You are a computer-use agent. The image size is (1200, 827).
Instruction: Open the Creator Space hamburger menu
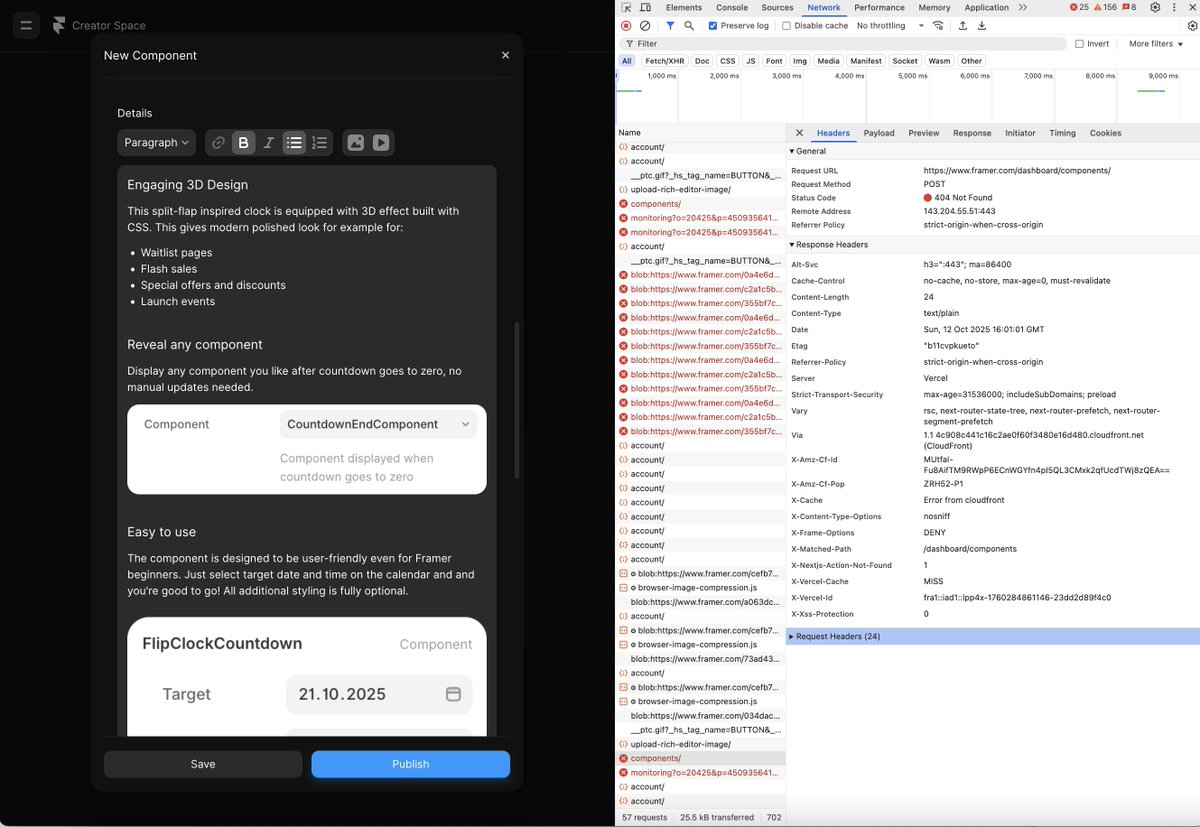26,25
